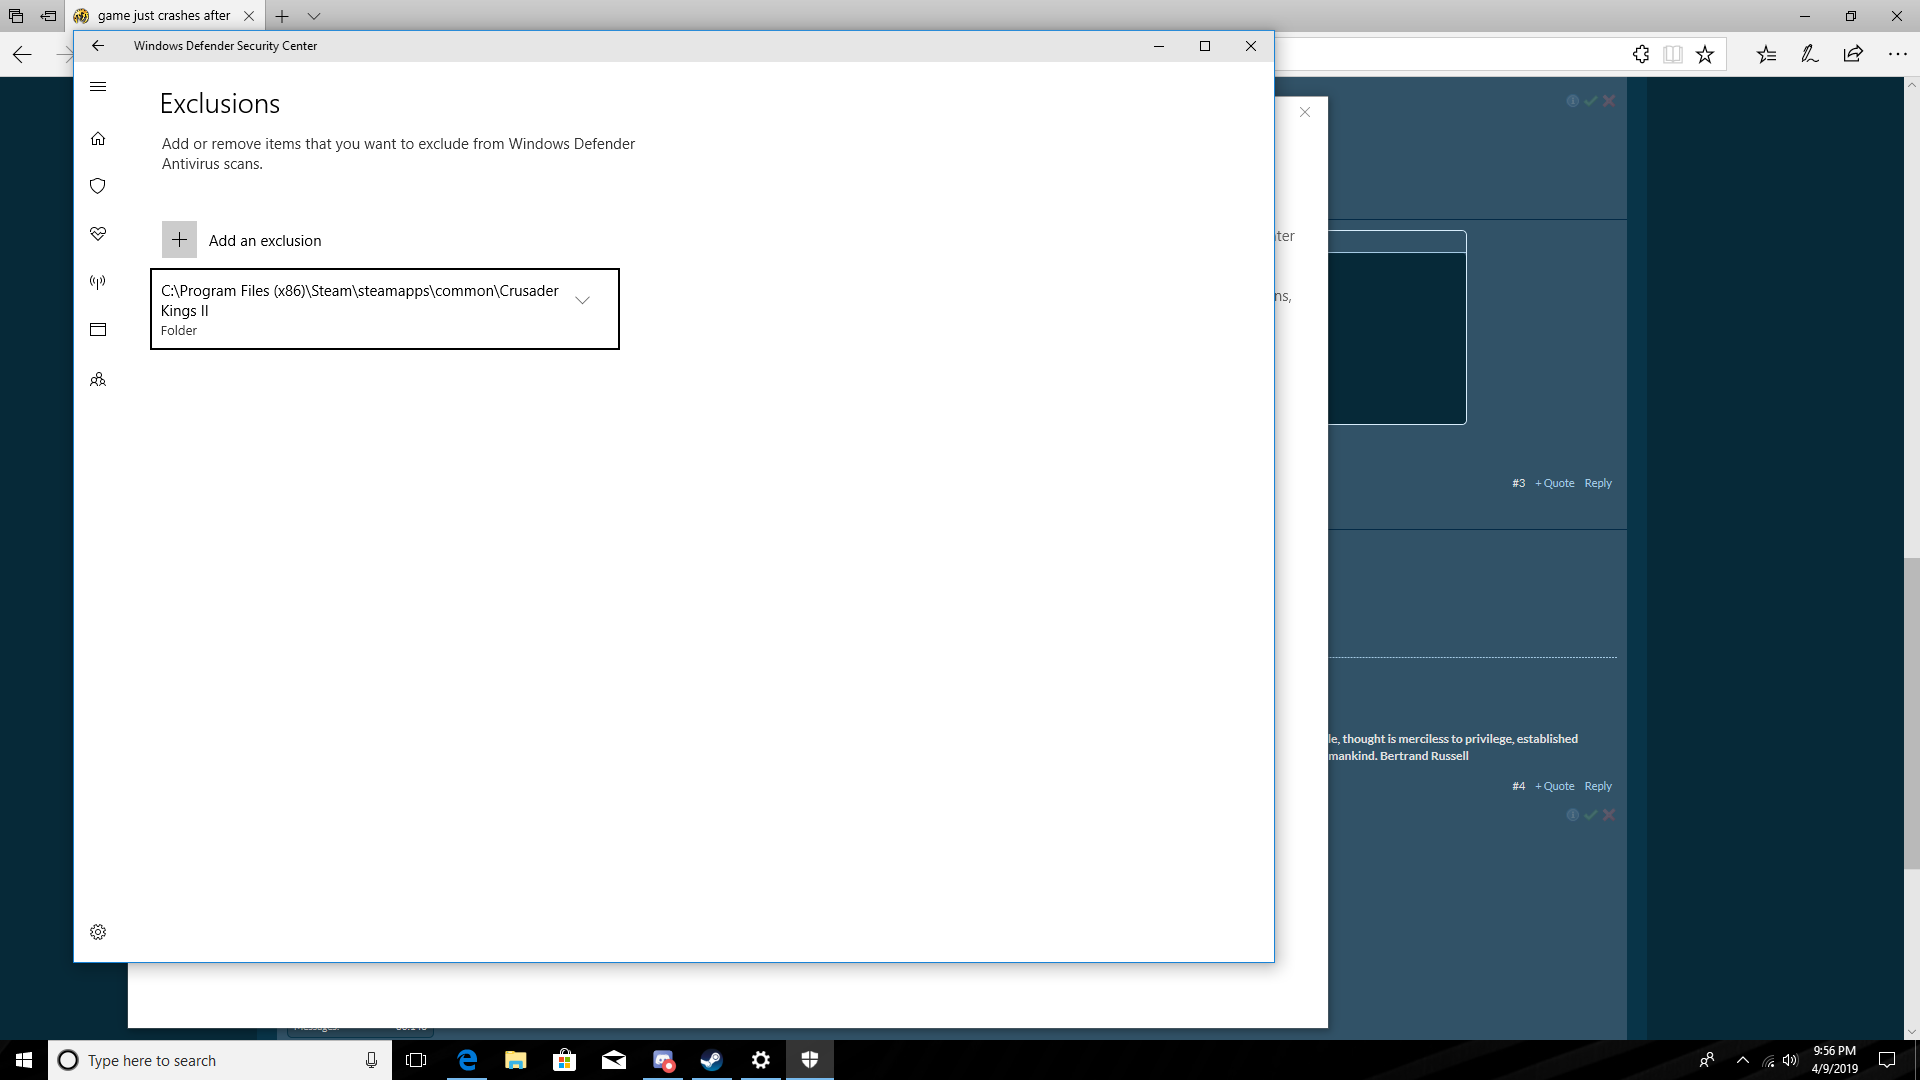Image resolution: width=1920 pixels, height=1080 pixels.
Task: Click the +Quote link on post #4
Action: pos(1555,786)
